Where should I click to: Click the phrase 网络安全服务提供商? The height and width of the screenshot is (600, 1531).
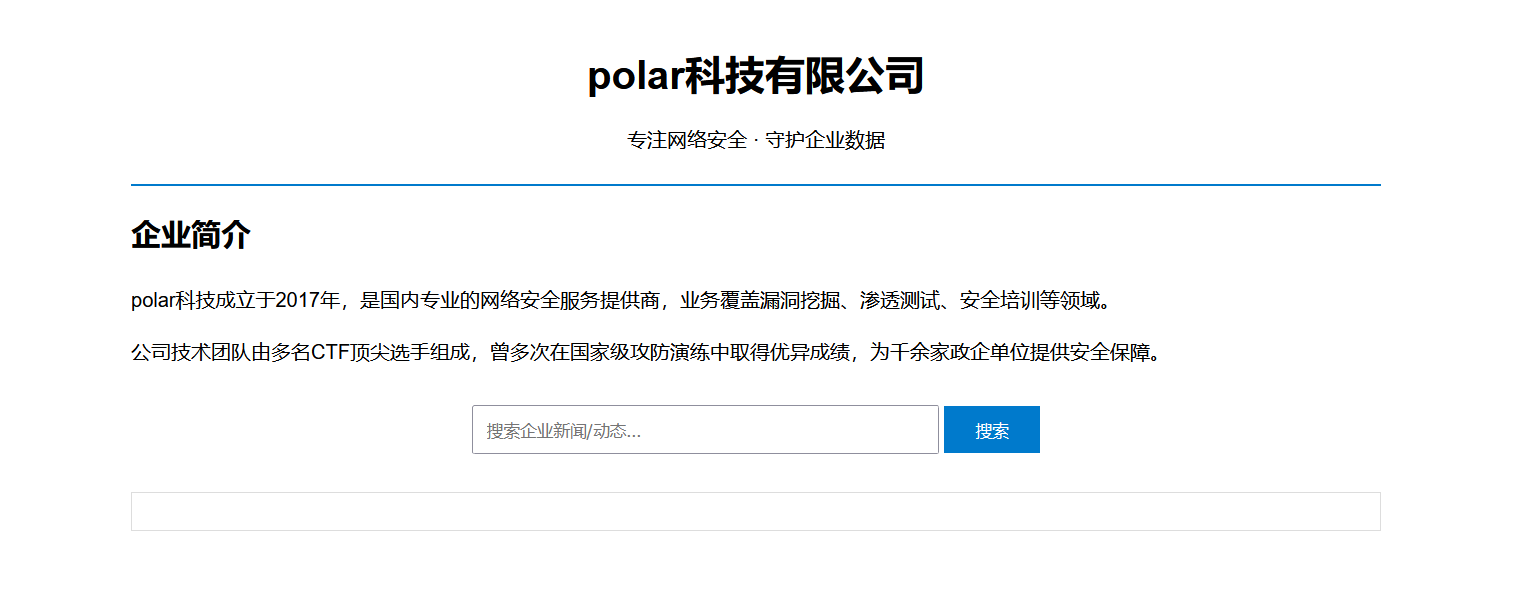click(x=570, y=300)
